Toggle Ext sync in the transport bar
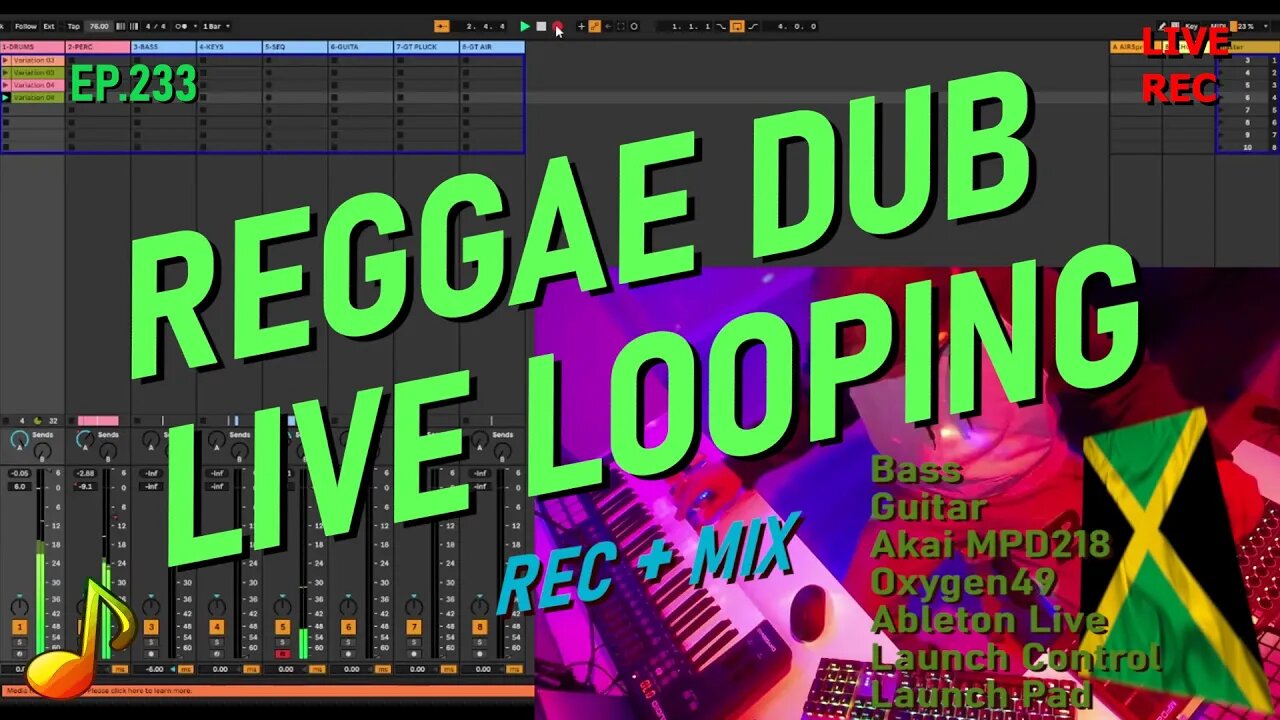Image resolution: width=1280 pixels, height=720 pixels. [x=48, y=26]
